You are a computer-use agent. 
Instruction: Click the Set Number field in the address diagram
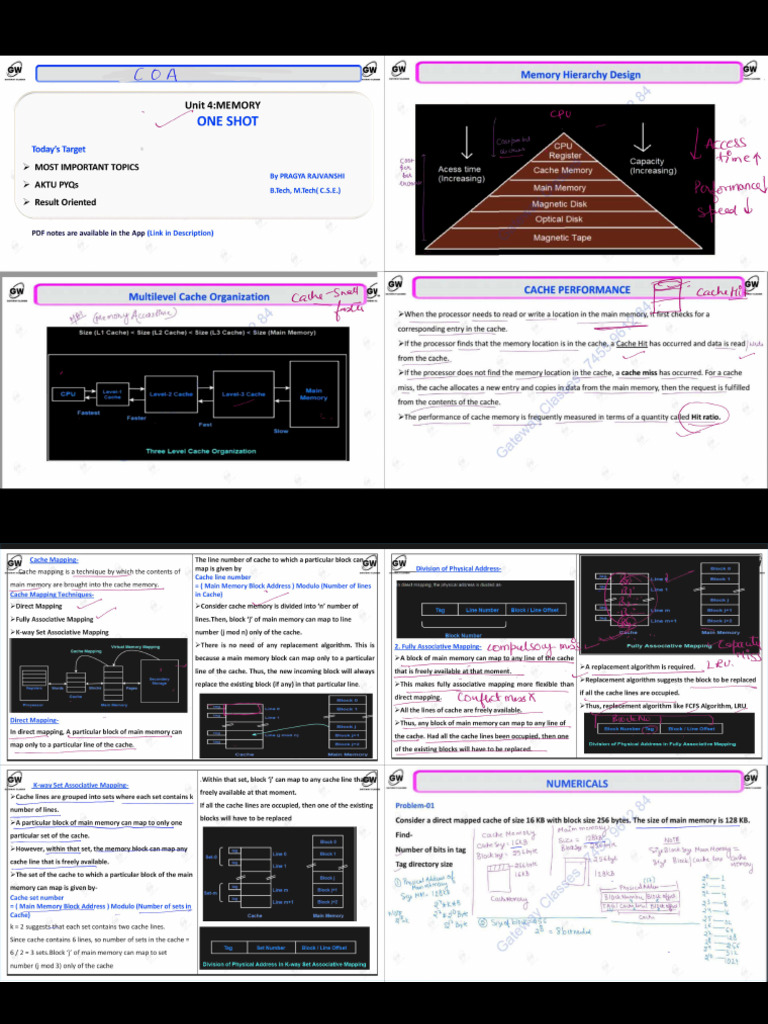click(x=270, y=947)
